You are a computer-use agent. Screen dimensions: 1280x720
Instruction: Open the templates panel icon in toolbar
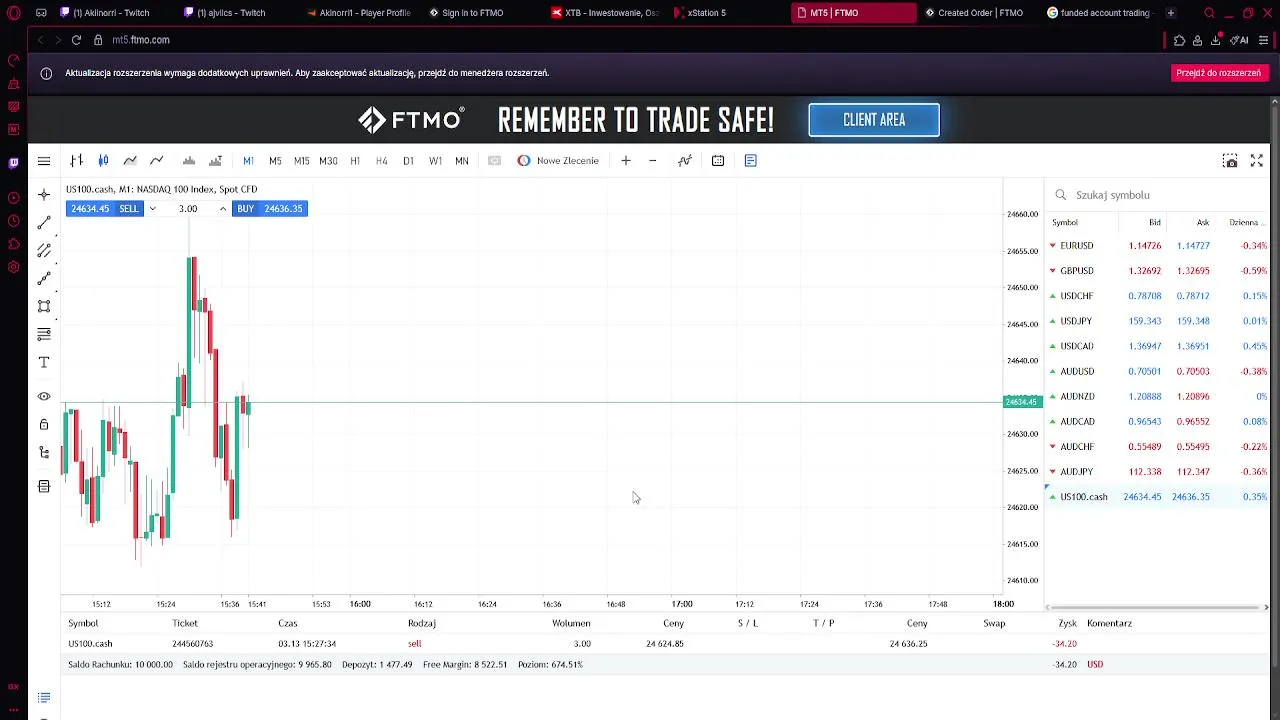click(x=751, y=161)
